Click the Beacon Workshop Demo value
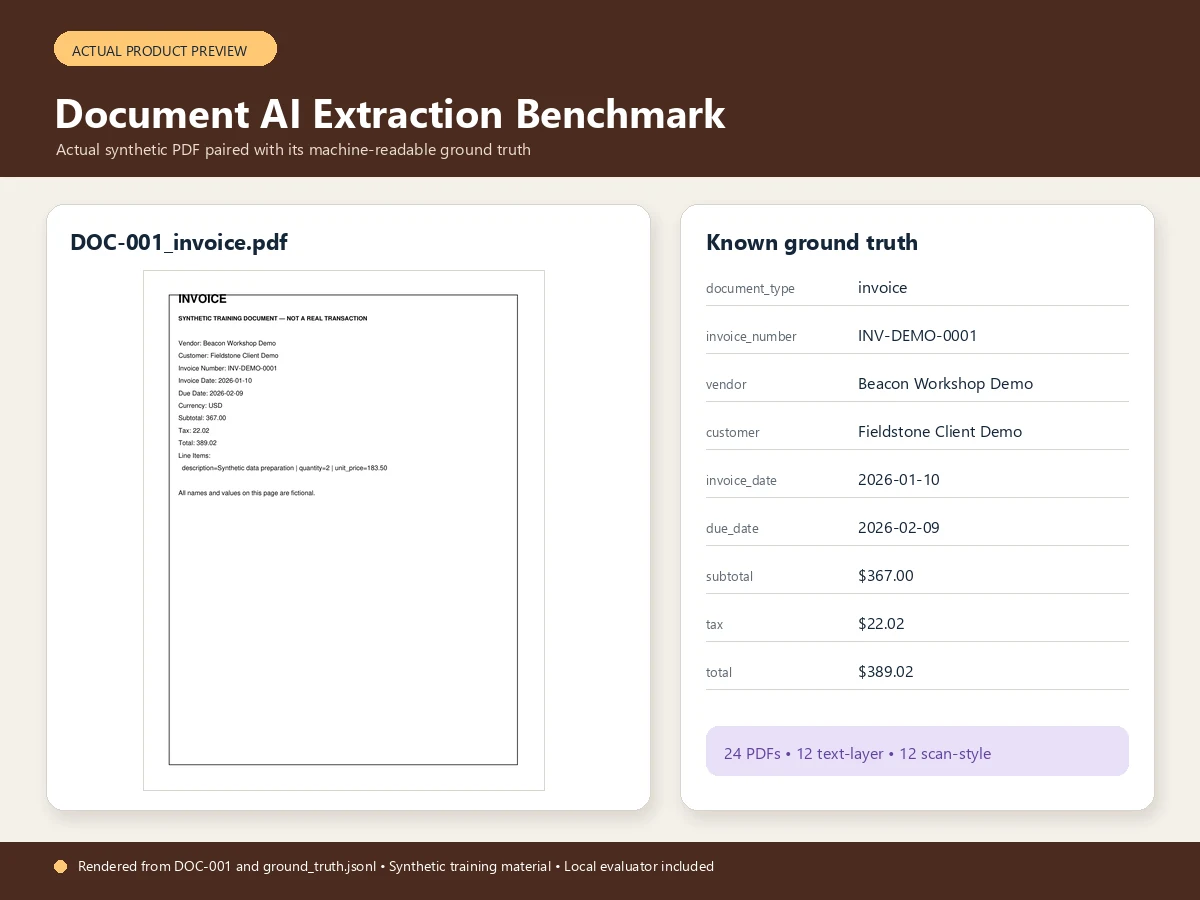 pyautogui.click(x=945, y=384)
